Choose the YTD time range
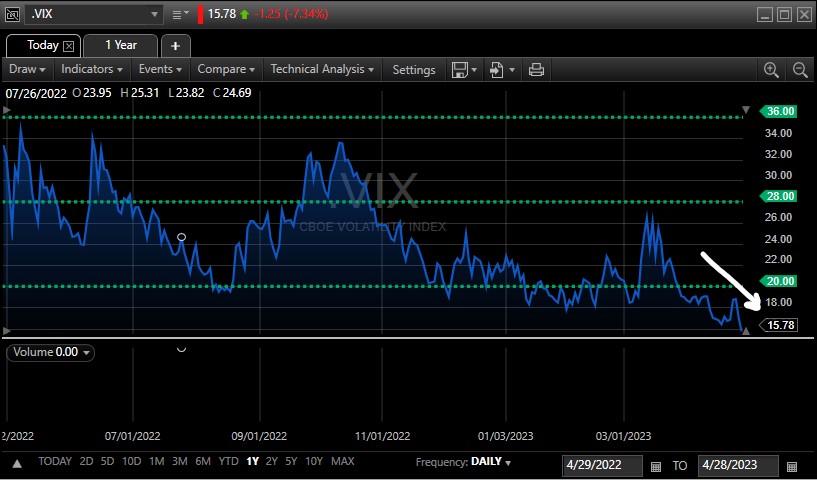Screen dimensions: 817x480 (228, 462)
